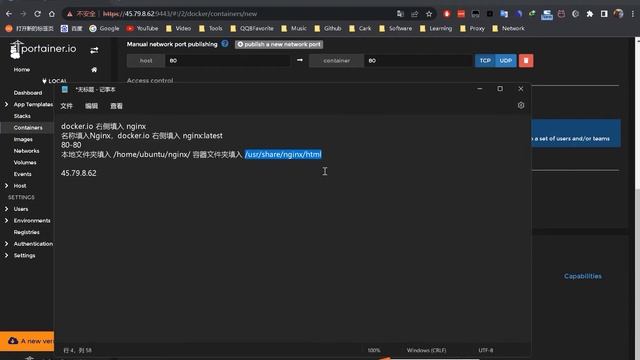Click the host port input field
Viewport: 640px width, 360px height.
pos(227,60)
